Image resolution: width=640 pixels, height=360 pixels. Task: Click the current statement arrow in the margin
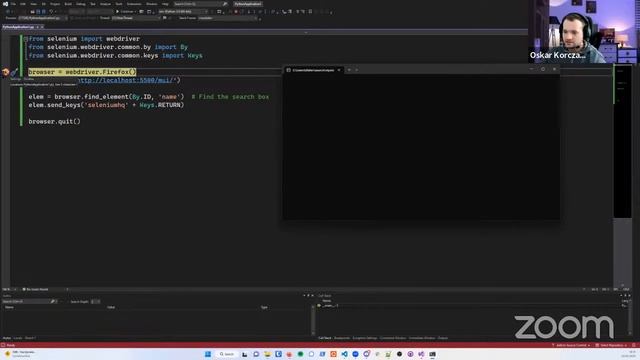pyautogui.click(x=5, y=72)
